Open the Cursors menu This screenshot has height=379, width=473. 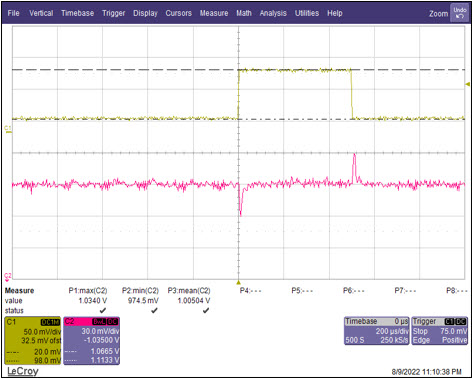[x=179, y=13]
